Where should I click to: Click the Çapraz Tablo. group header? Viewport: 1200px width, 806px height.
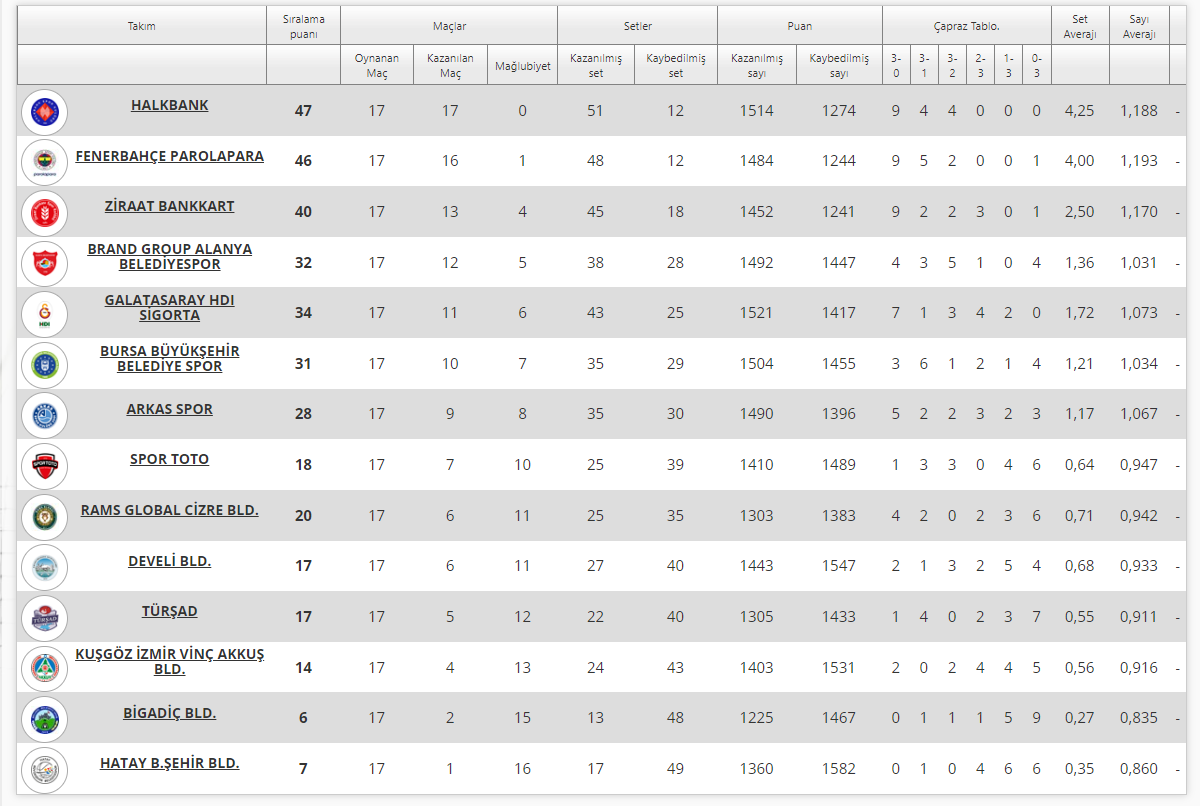966,26
